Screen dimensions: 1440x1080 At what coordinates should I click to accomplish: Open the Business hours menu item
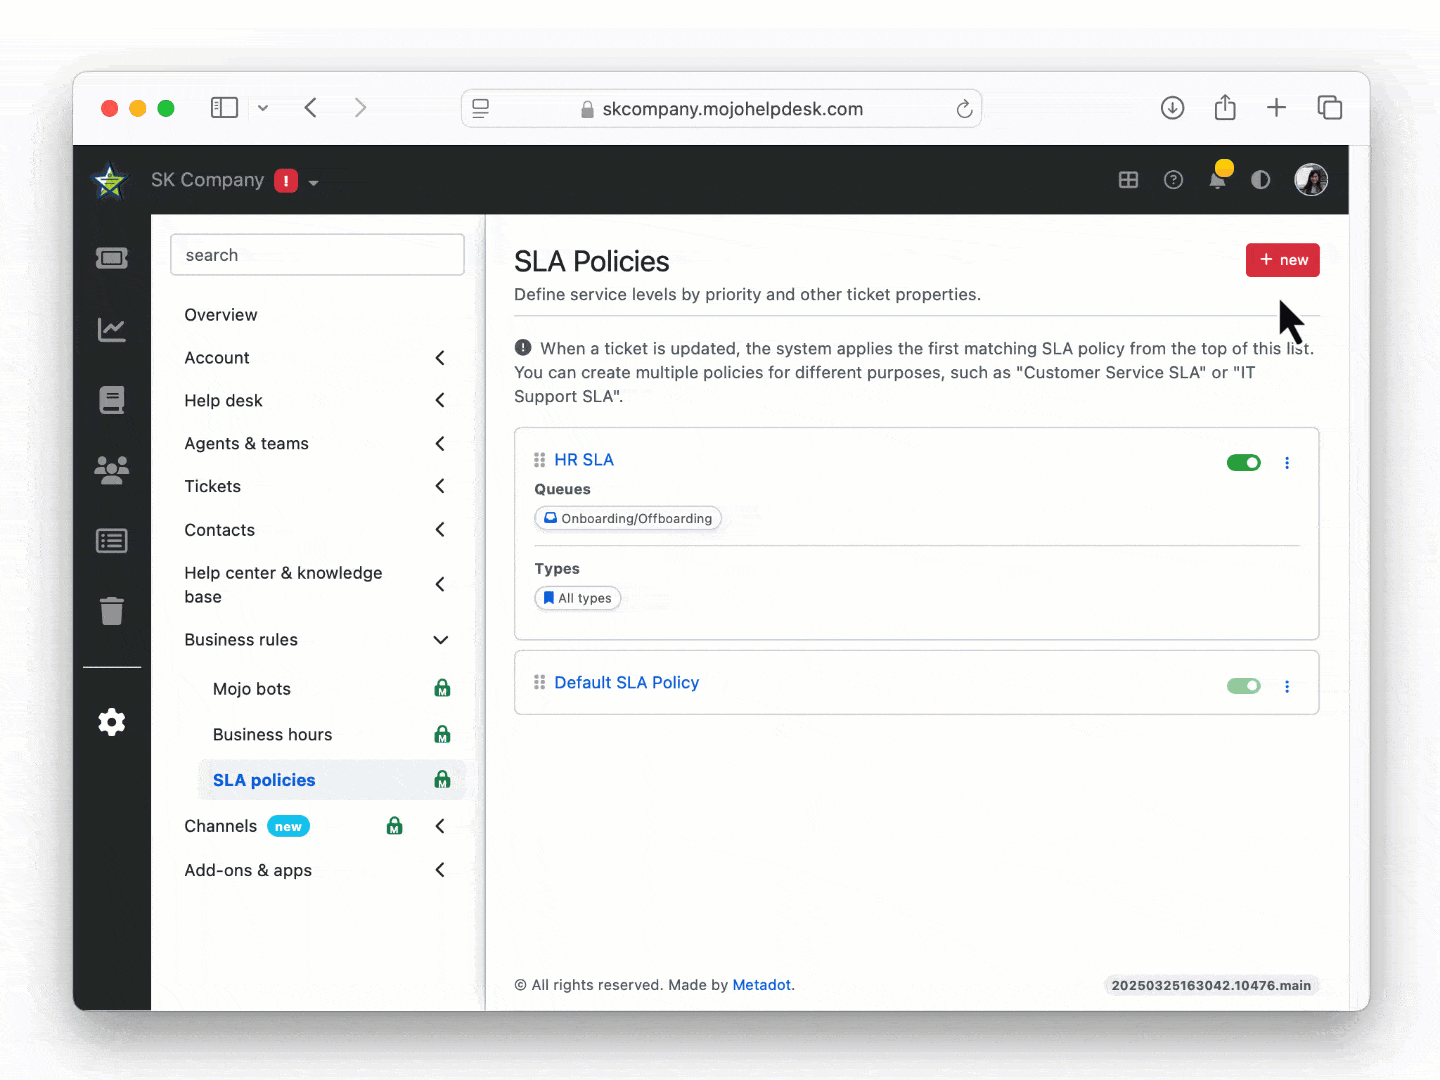click(272, 734)
